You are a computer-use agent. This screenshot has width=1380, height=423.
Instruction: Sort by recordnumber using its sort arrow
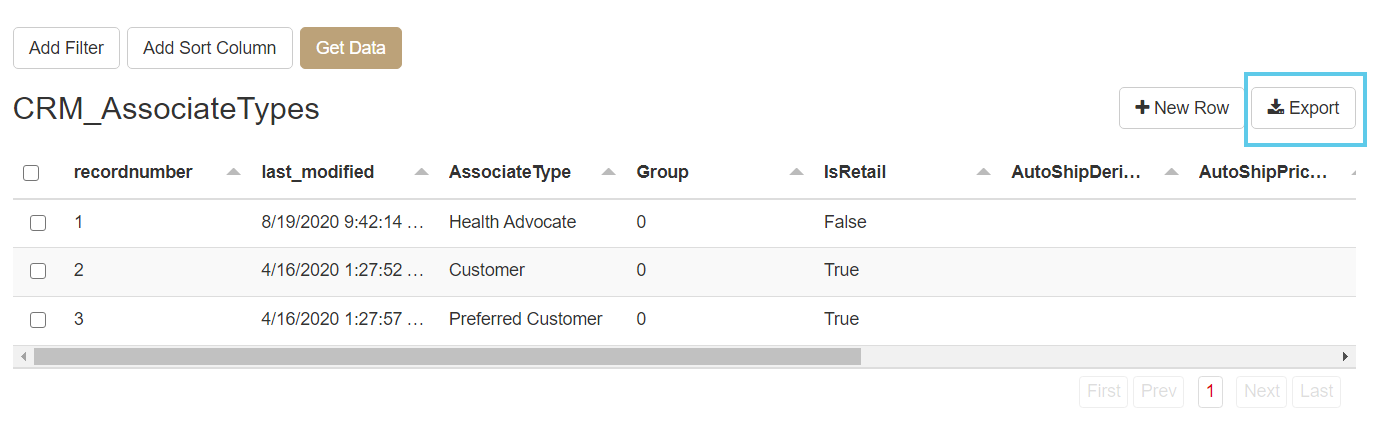point(234,172)
